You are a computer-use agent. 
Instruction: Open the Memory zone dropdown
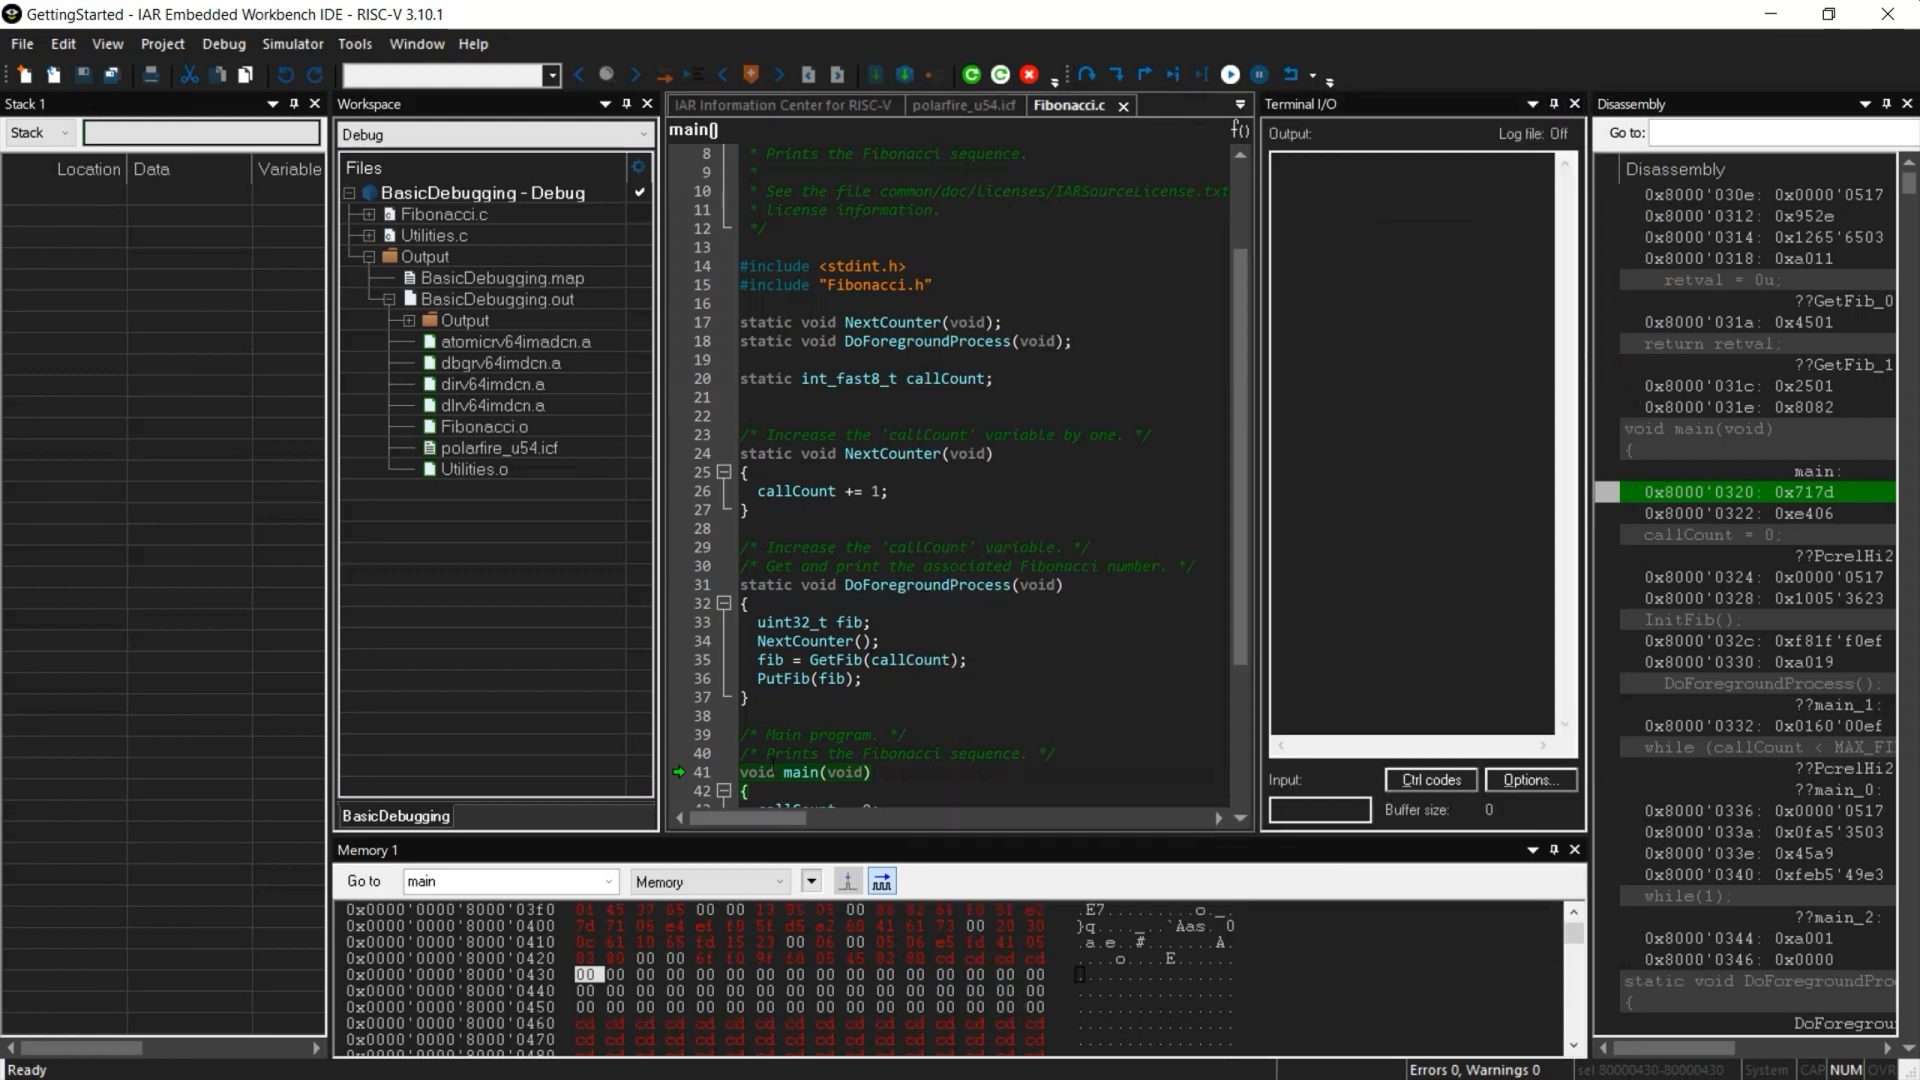click(709, 881)
